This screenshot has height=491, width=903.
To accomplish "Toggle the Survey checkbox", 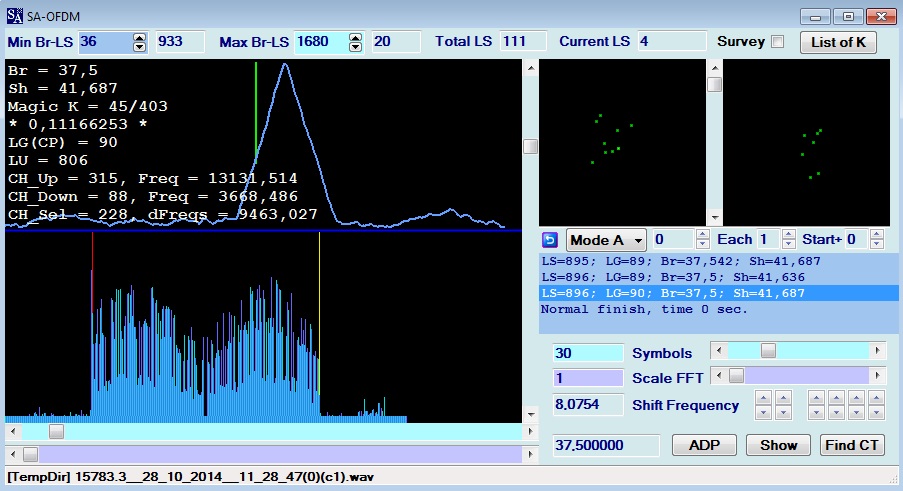I will click(x=777, y=42).
